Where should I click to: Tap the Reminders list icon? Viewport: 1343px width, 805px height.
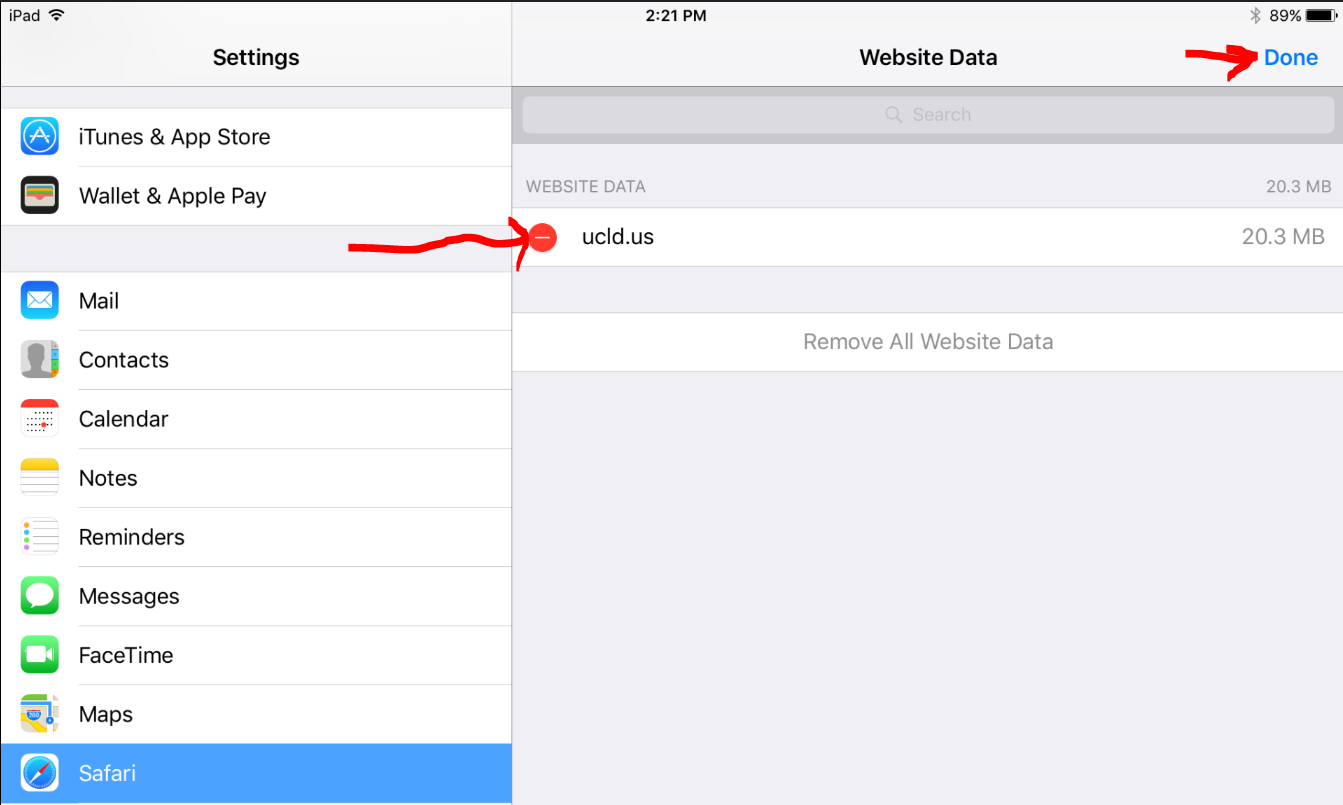[40, 537]
